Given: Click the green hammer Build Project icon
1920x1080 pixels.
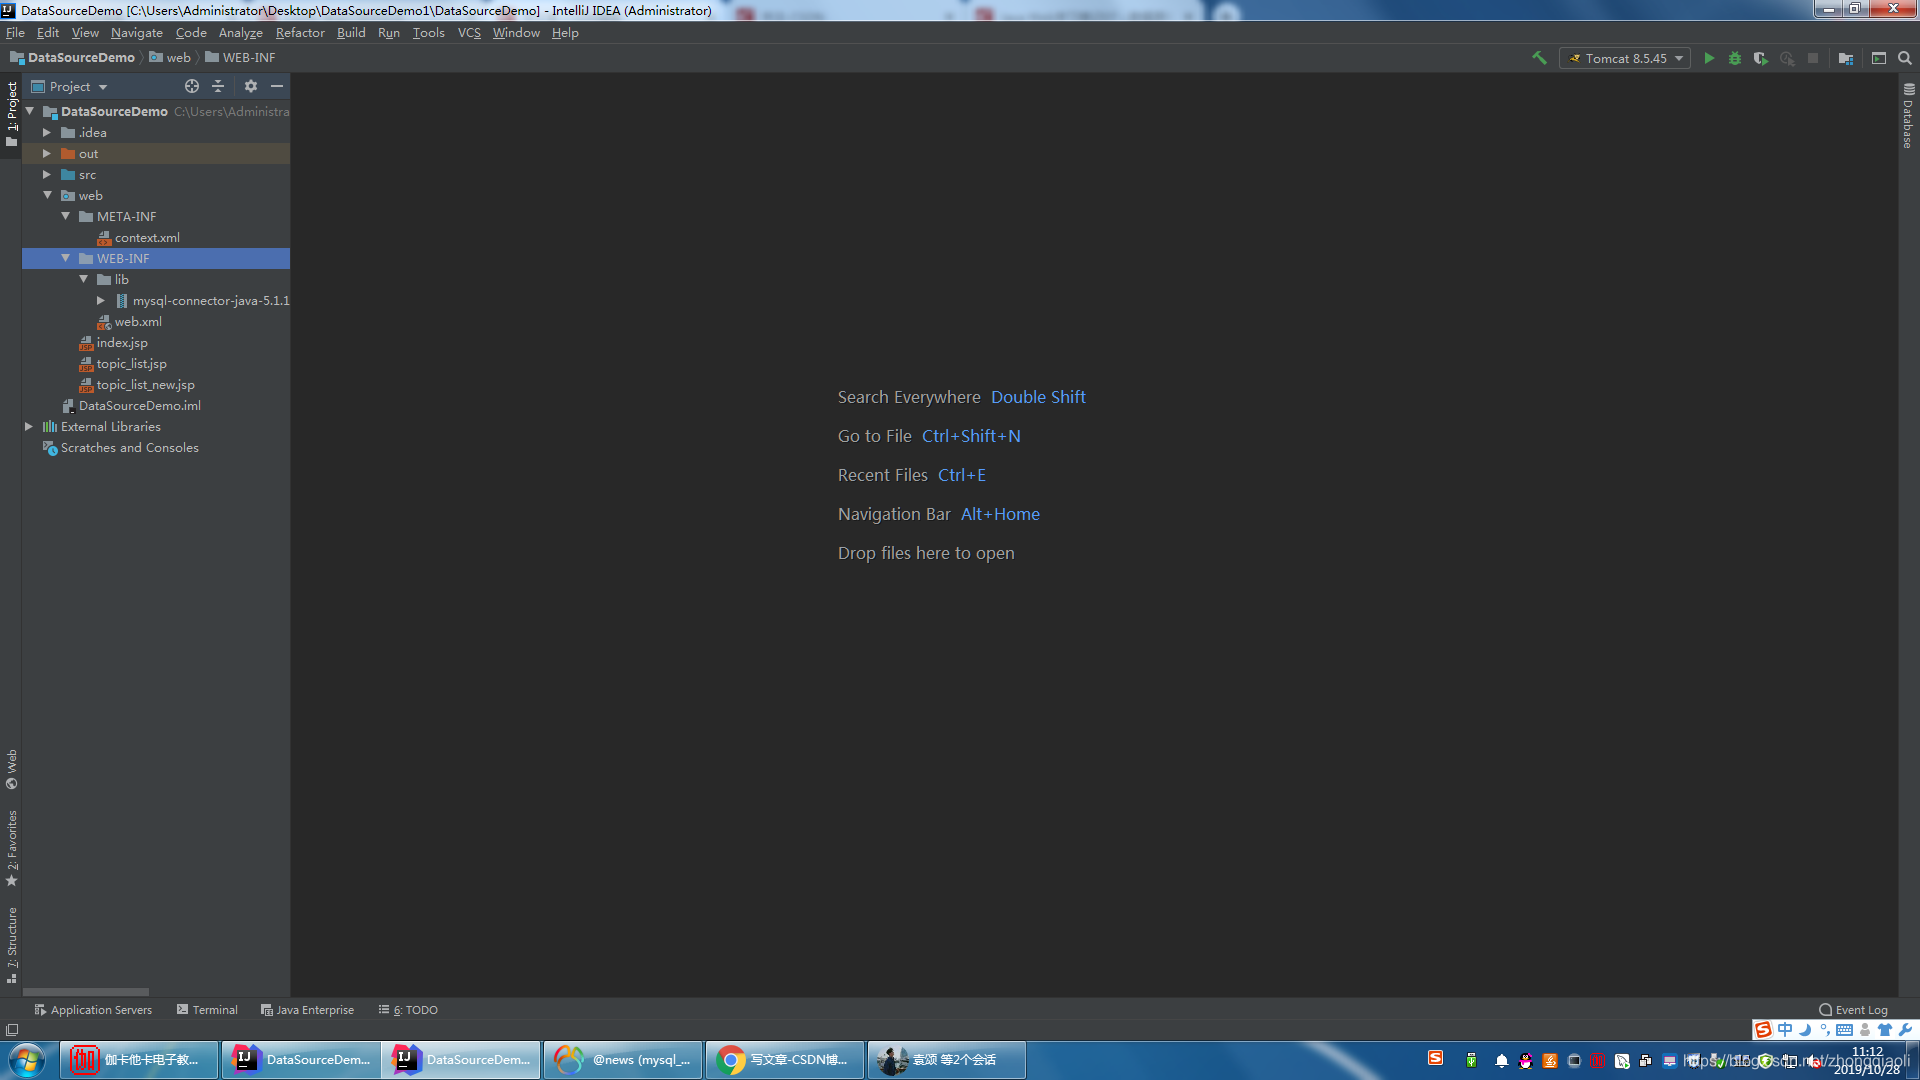Looking at the screenshot, I should point(1539,58).
